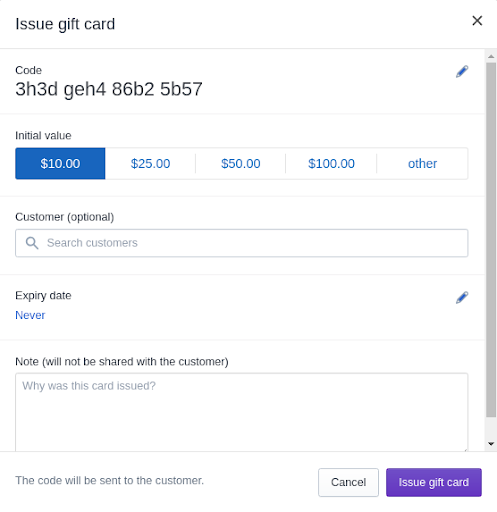Image resolution: width=497 pixels, height=512 pixels.
Task: Close the Issue gift card dialog
Action: (x=477, y=21)
